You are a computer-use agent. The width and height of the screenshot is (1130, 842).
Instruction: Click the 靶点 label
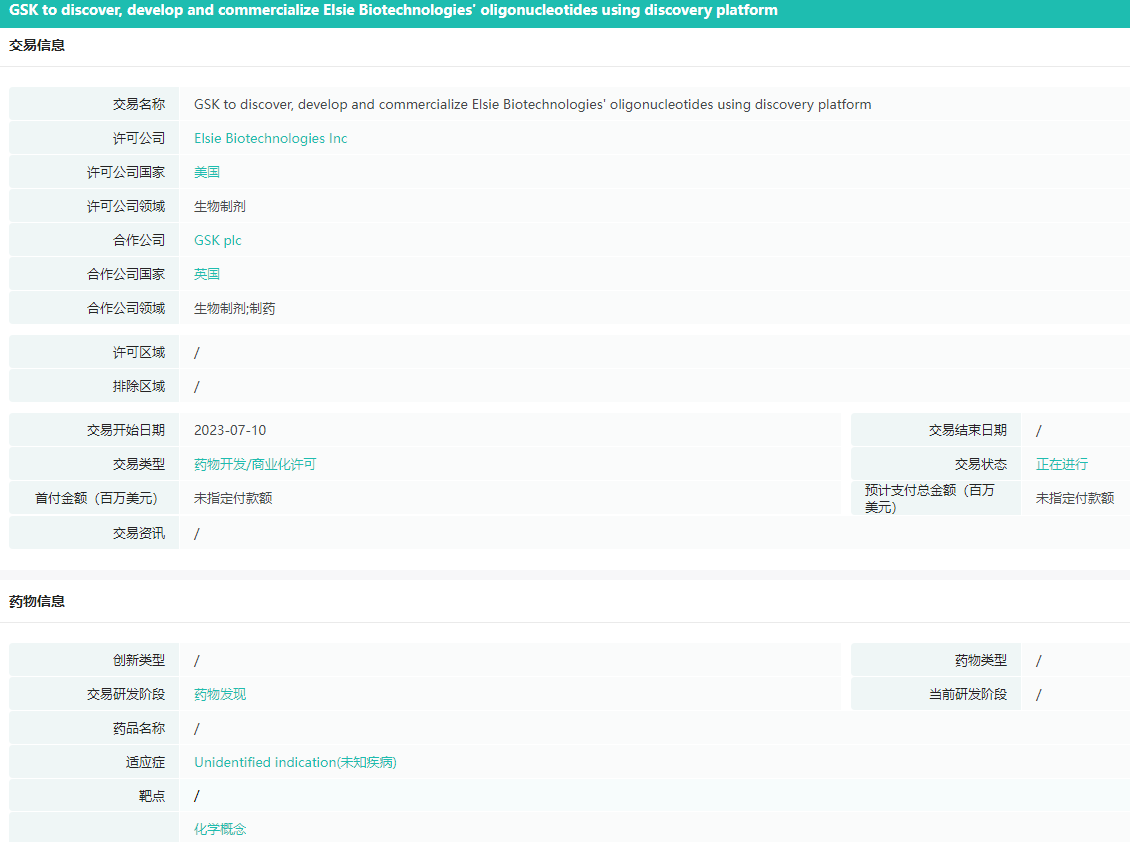click(x=151, y=796)
